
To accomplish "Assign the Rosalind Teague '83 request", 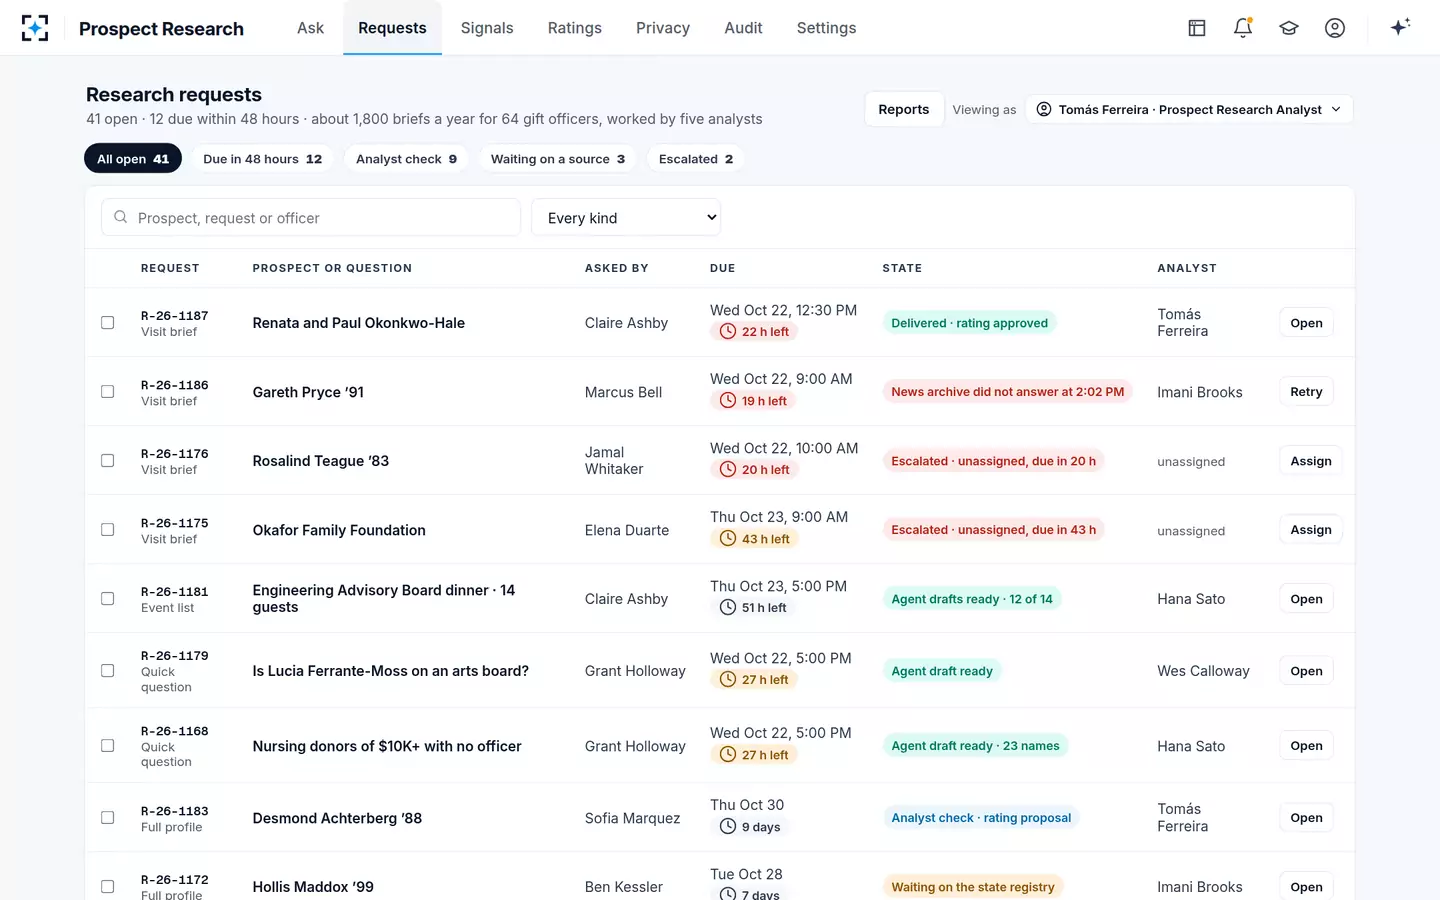I will 1311,461.
